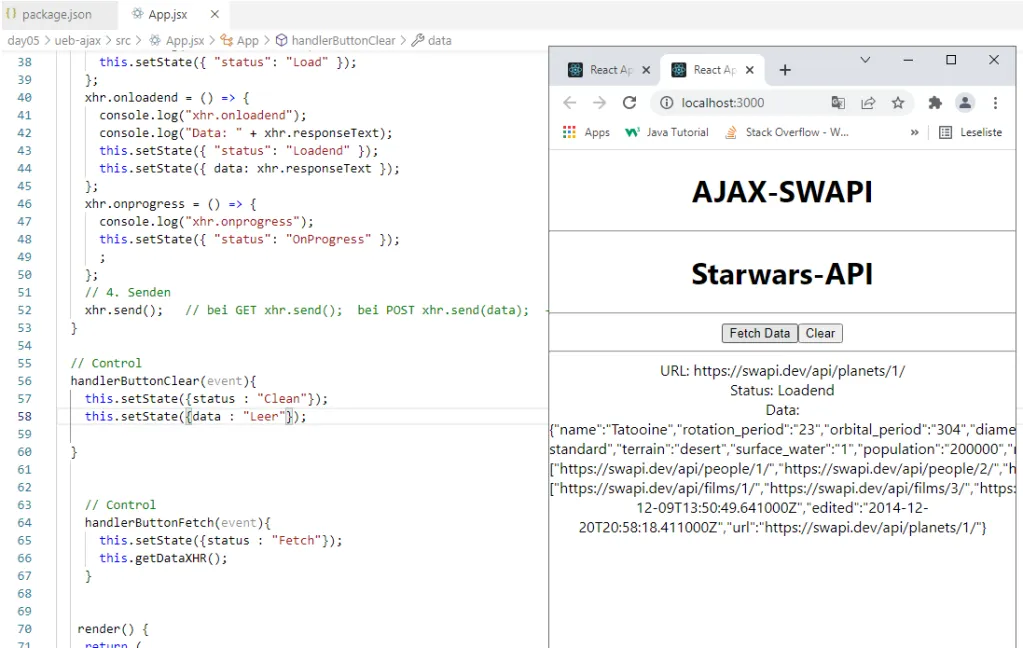Screen dimensions: 1023x648
Task: Open the Apps bookmarks shortcut
Action: tap(586, 132)
